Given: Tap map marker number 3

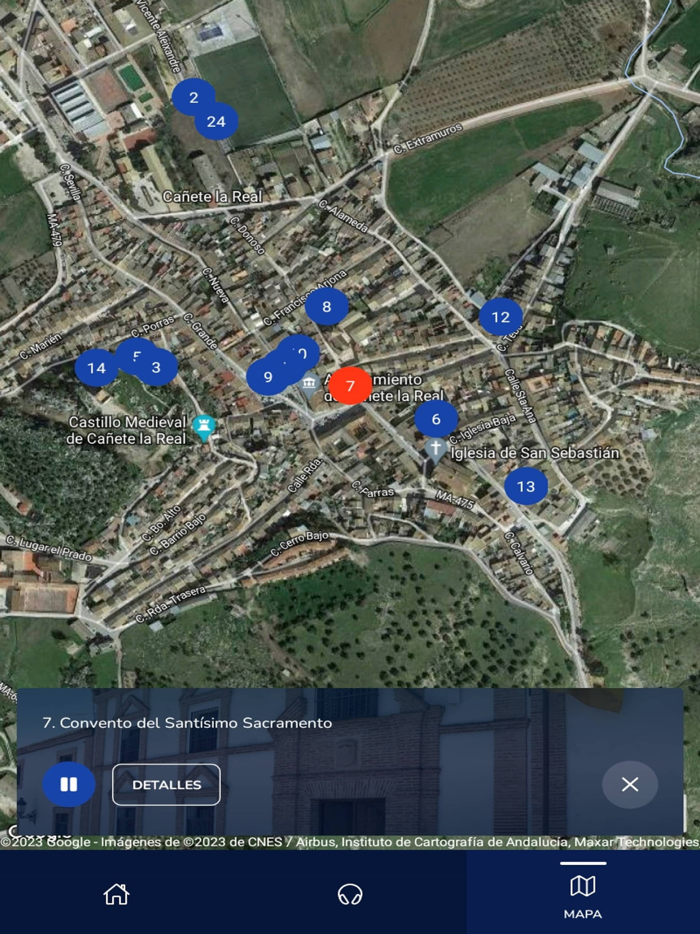Looking at the screenshot, I should [x=156, y=368].
